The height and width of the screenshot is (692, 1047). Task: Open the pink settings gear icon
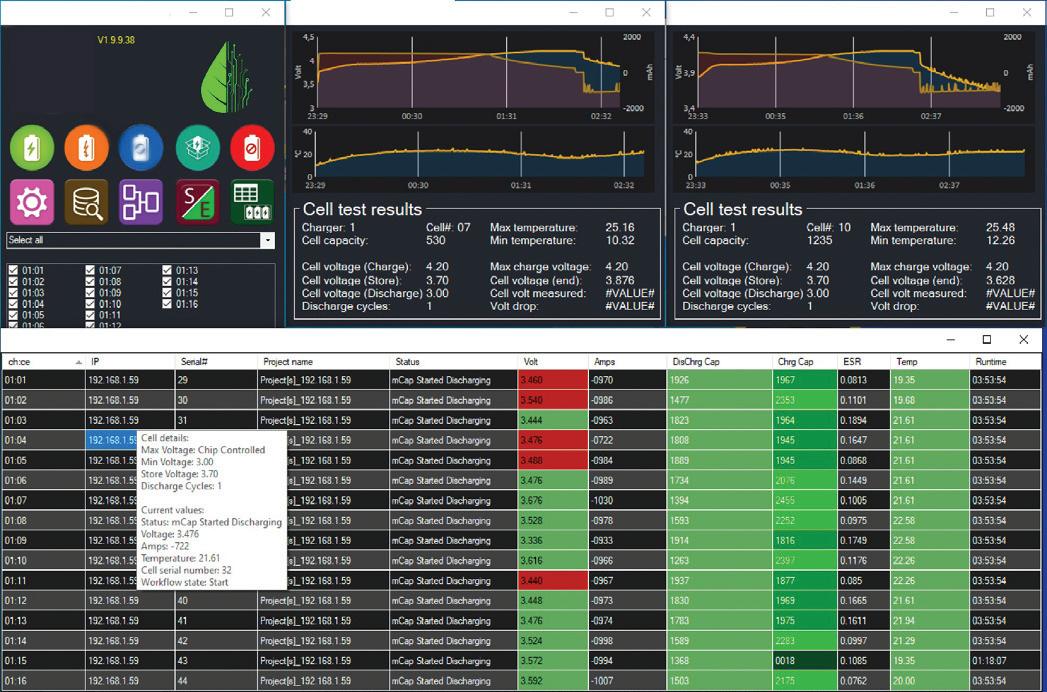pyautogui.click(x=32, y=202)
